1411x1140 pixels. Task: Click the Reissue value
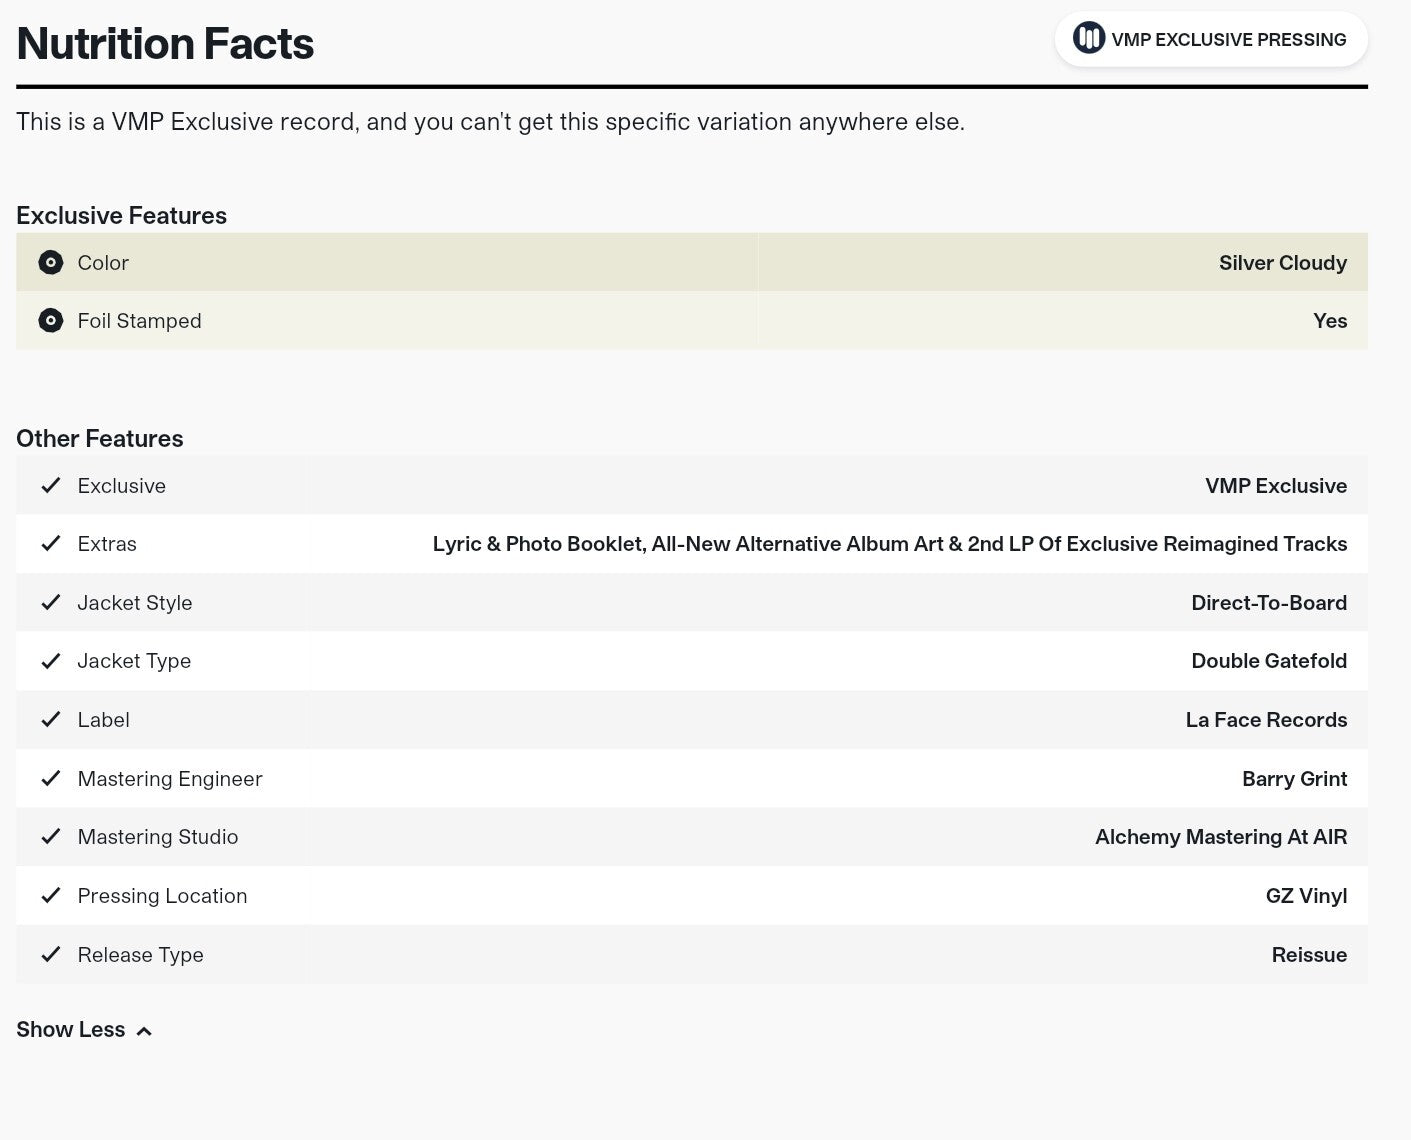[x=1309, y=955]
